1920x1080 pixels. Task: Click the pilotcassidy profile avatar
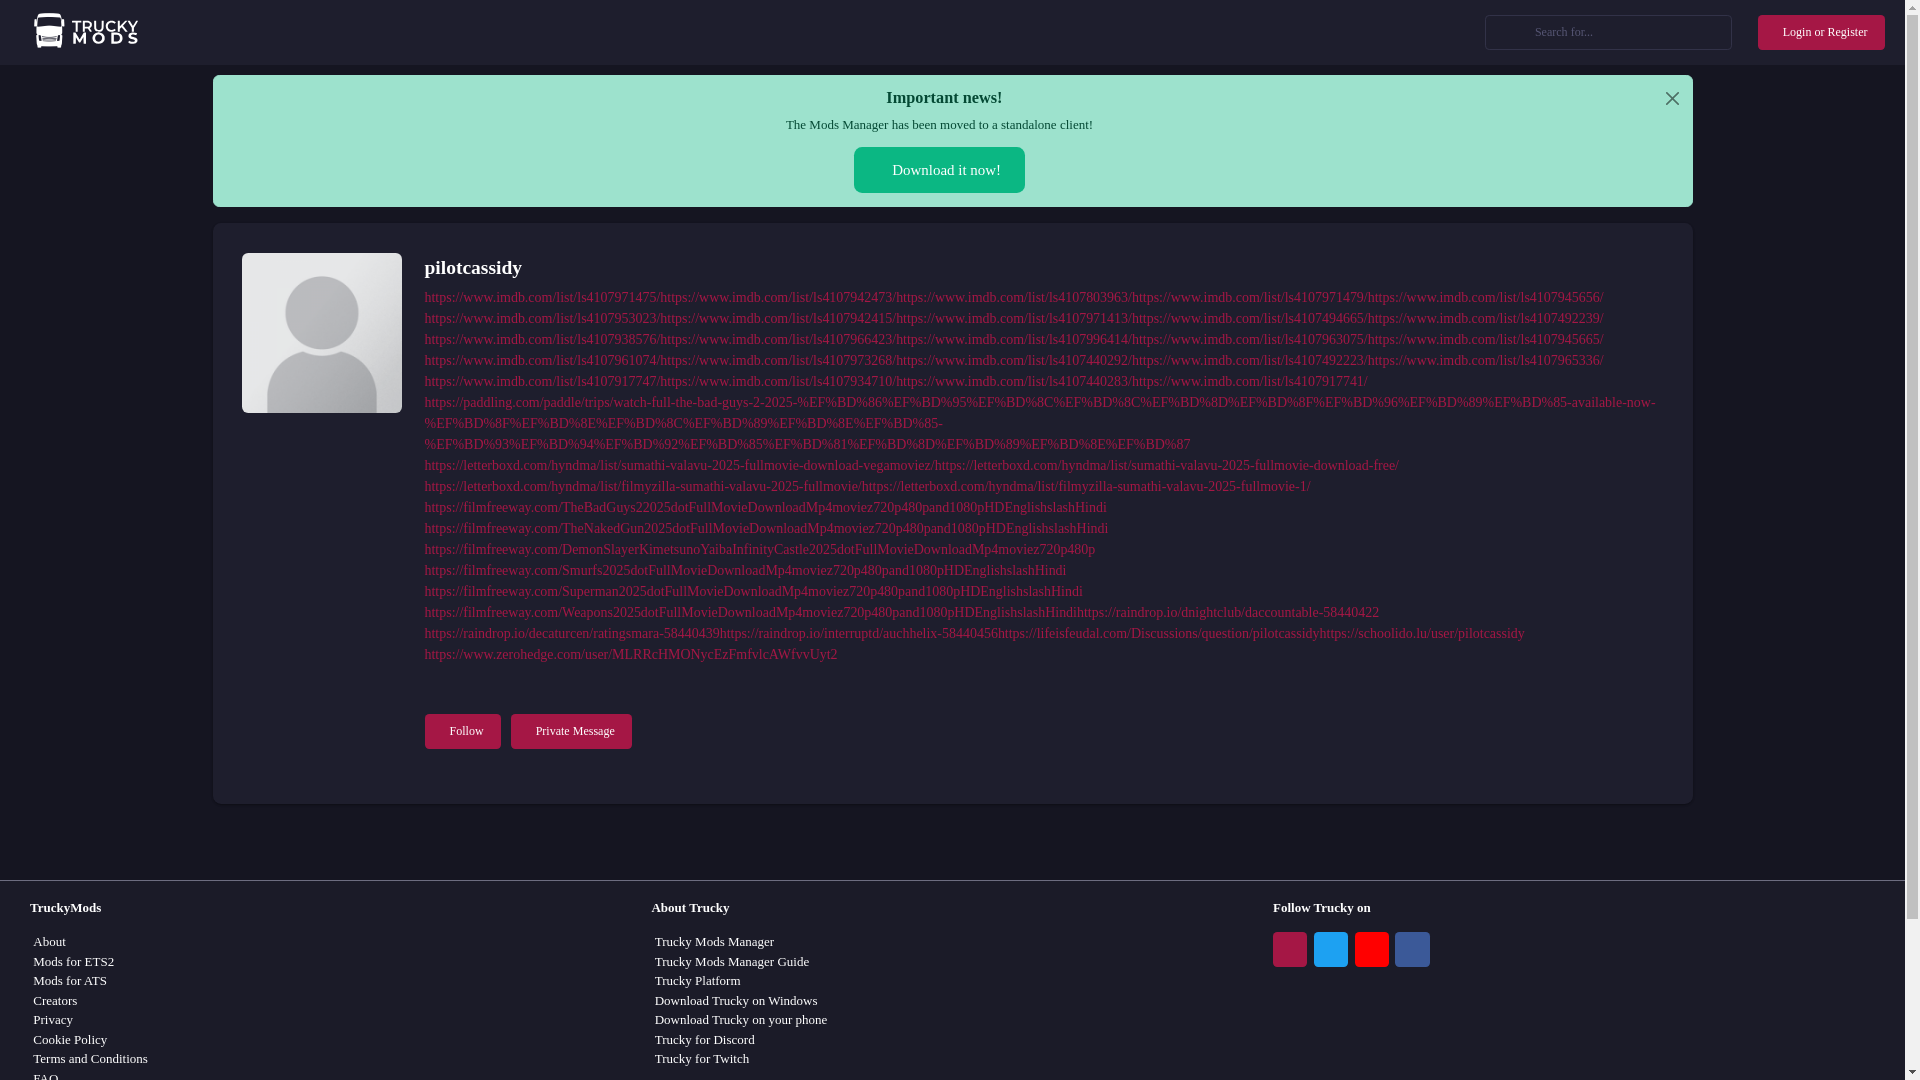[x=321, y=333]
